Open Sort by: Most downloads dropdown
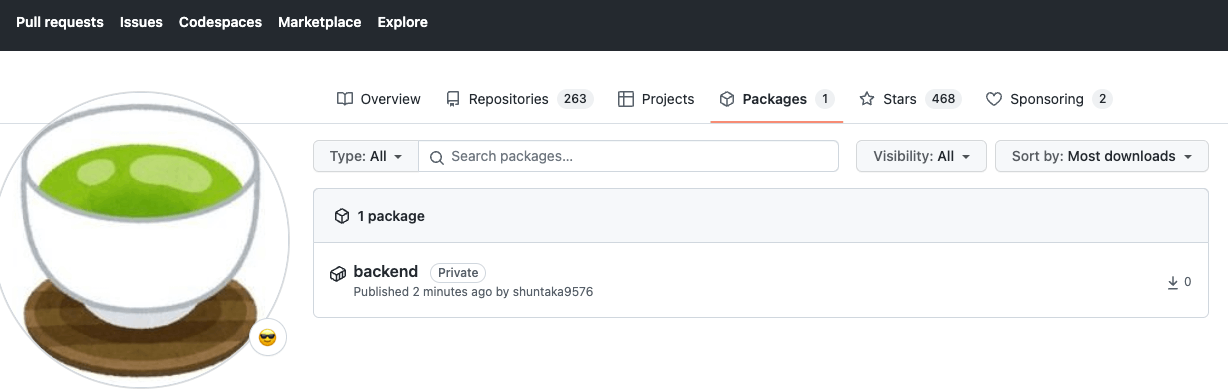1228x390 pixels. [x=1101, y=156]
